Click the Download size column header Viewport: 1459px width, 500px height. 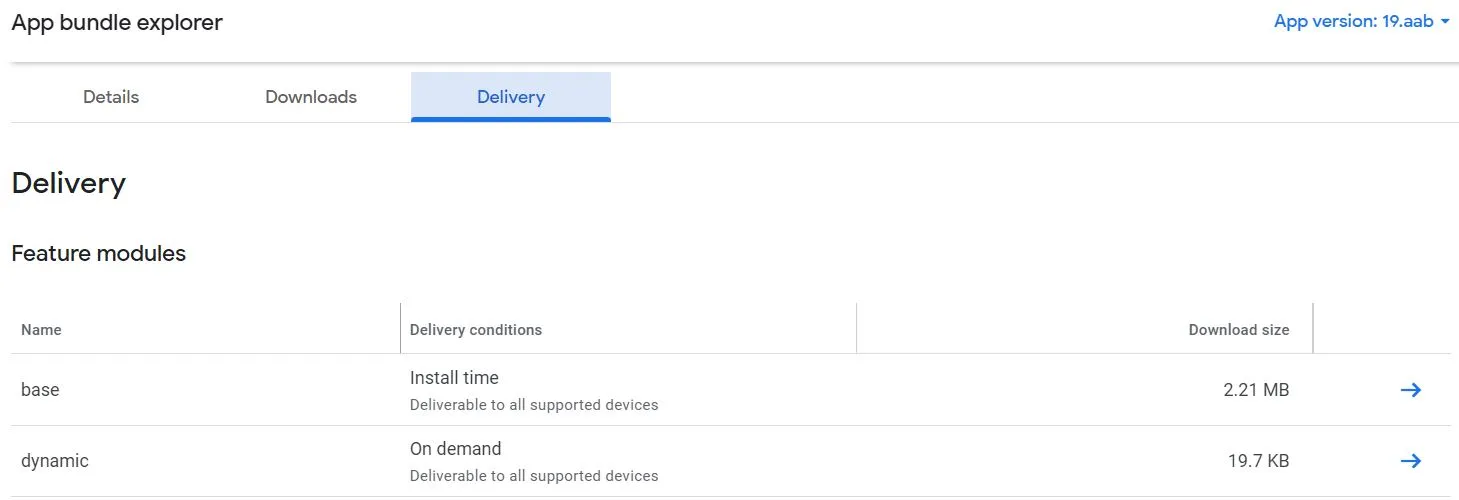[x=1238, y=330]
